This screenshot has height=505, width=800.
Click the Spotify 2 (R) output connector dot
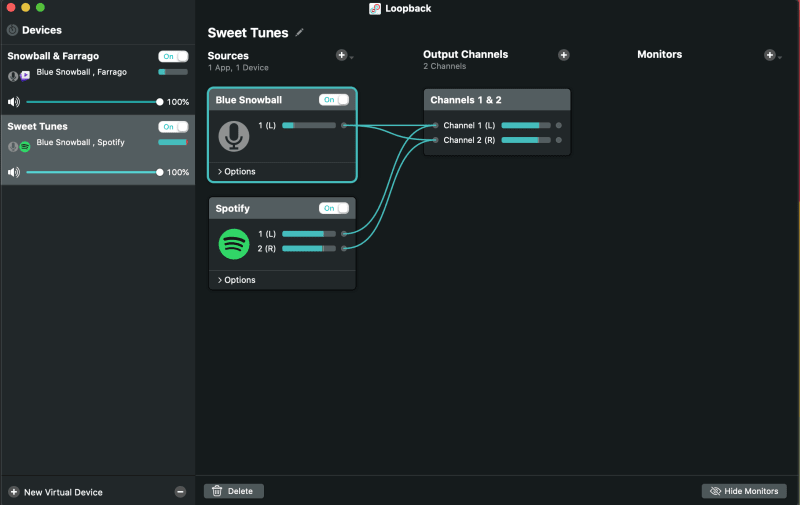[x=344, y=248]
